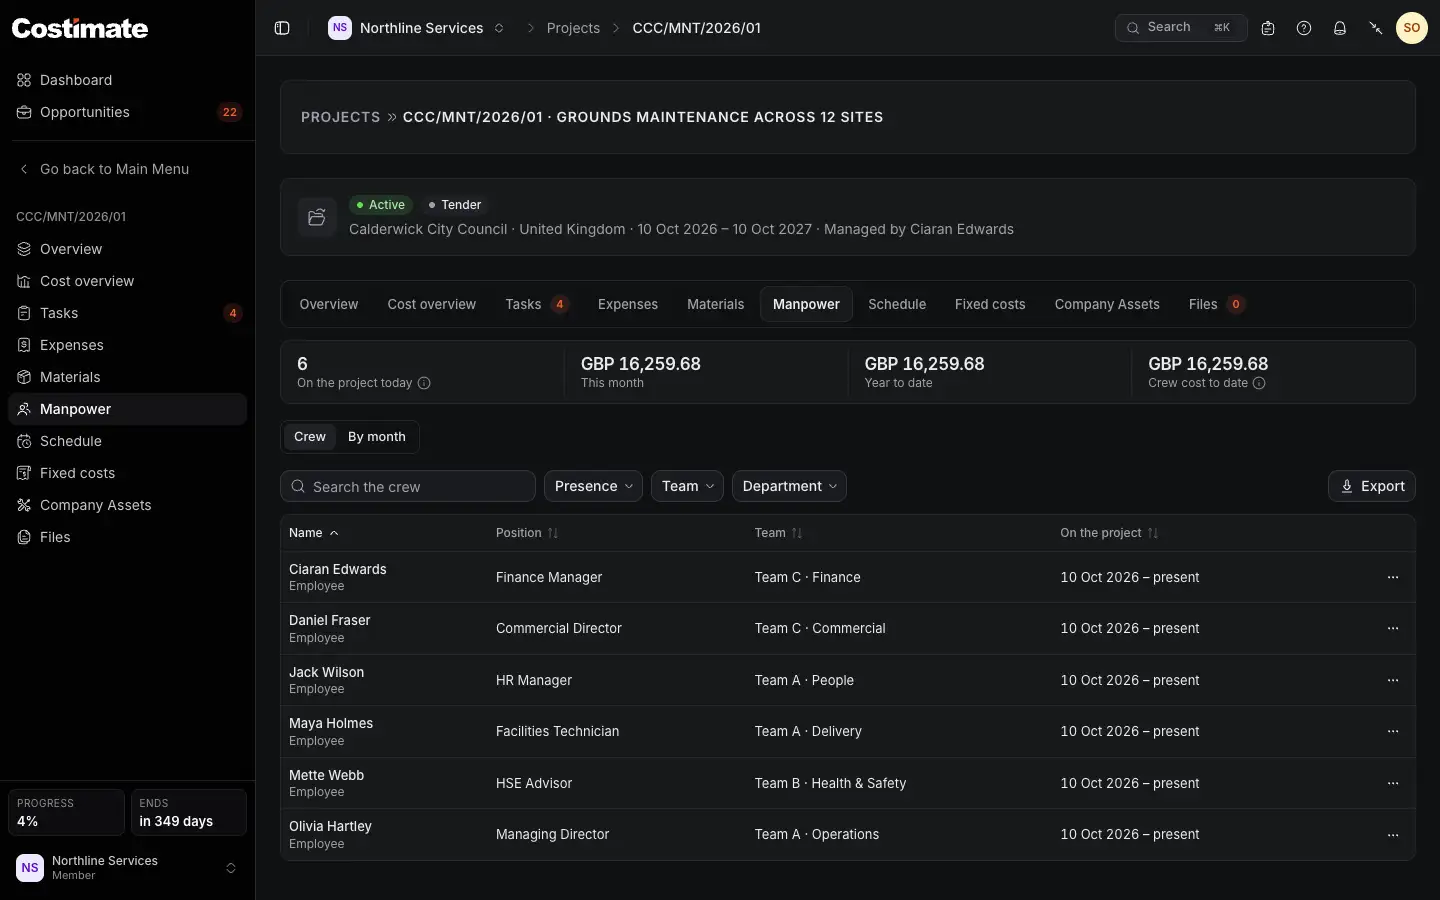The height and width of the screenshot is (900, 1440).
Task: Open row actions for Mette Webb
Action: (x=1393, y=783)
